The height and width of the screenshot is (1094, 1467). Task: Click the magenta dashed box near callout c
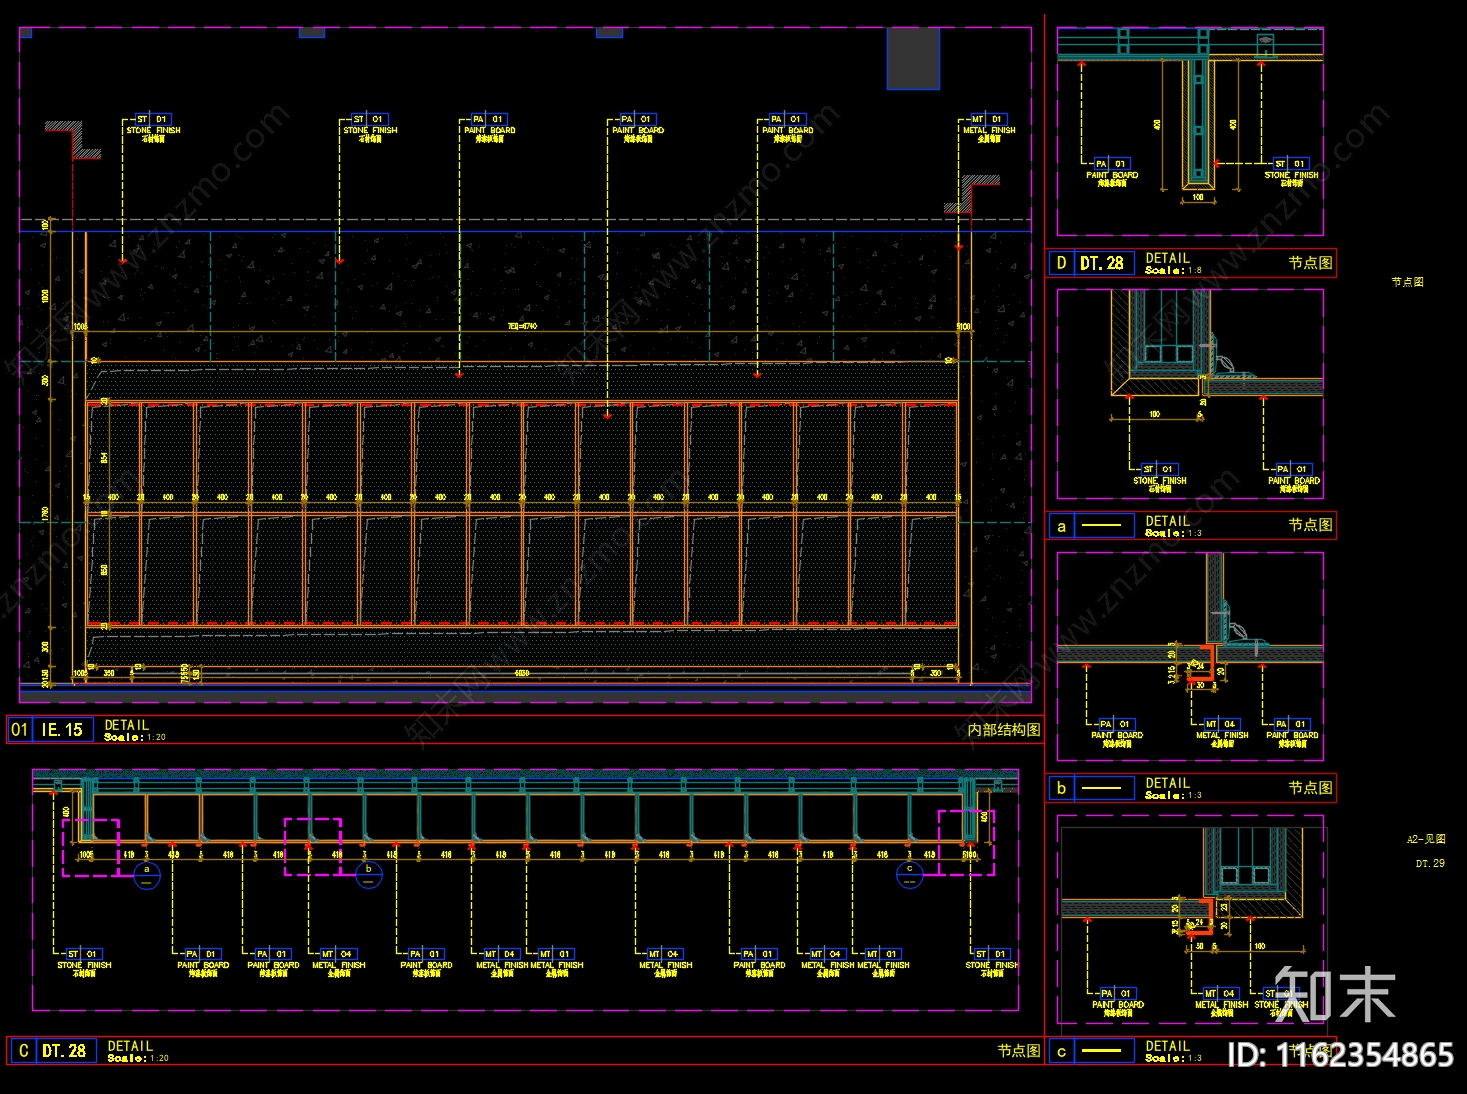click(966, 842)
